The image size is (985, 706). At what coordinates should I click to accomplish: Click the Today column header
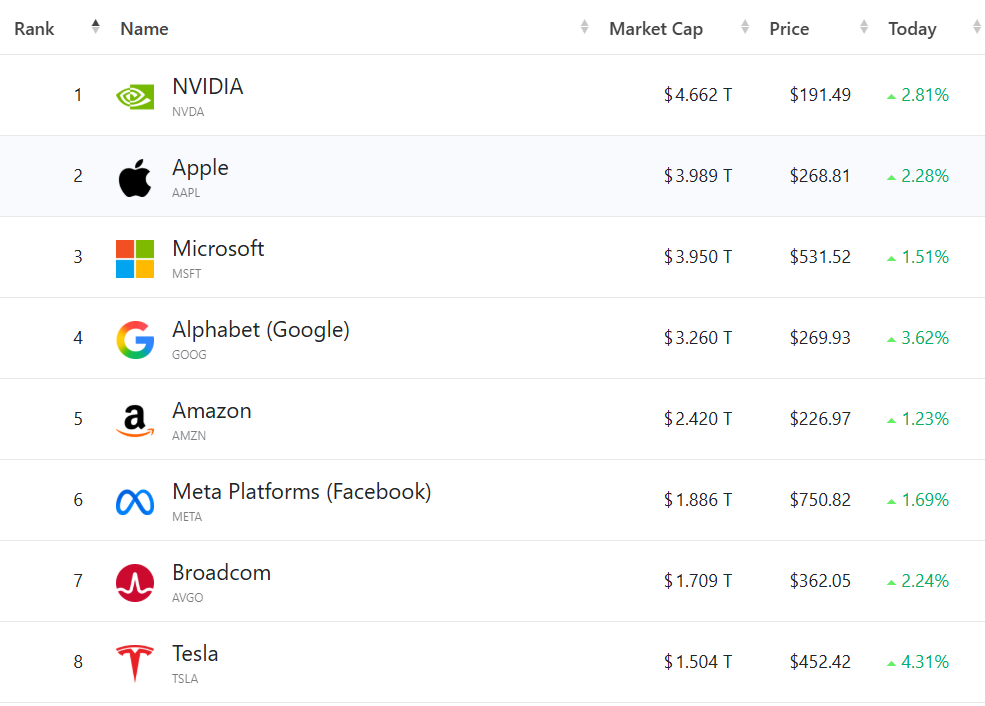tap(912, 29)
